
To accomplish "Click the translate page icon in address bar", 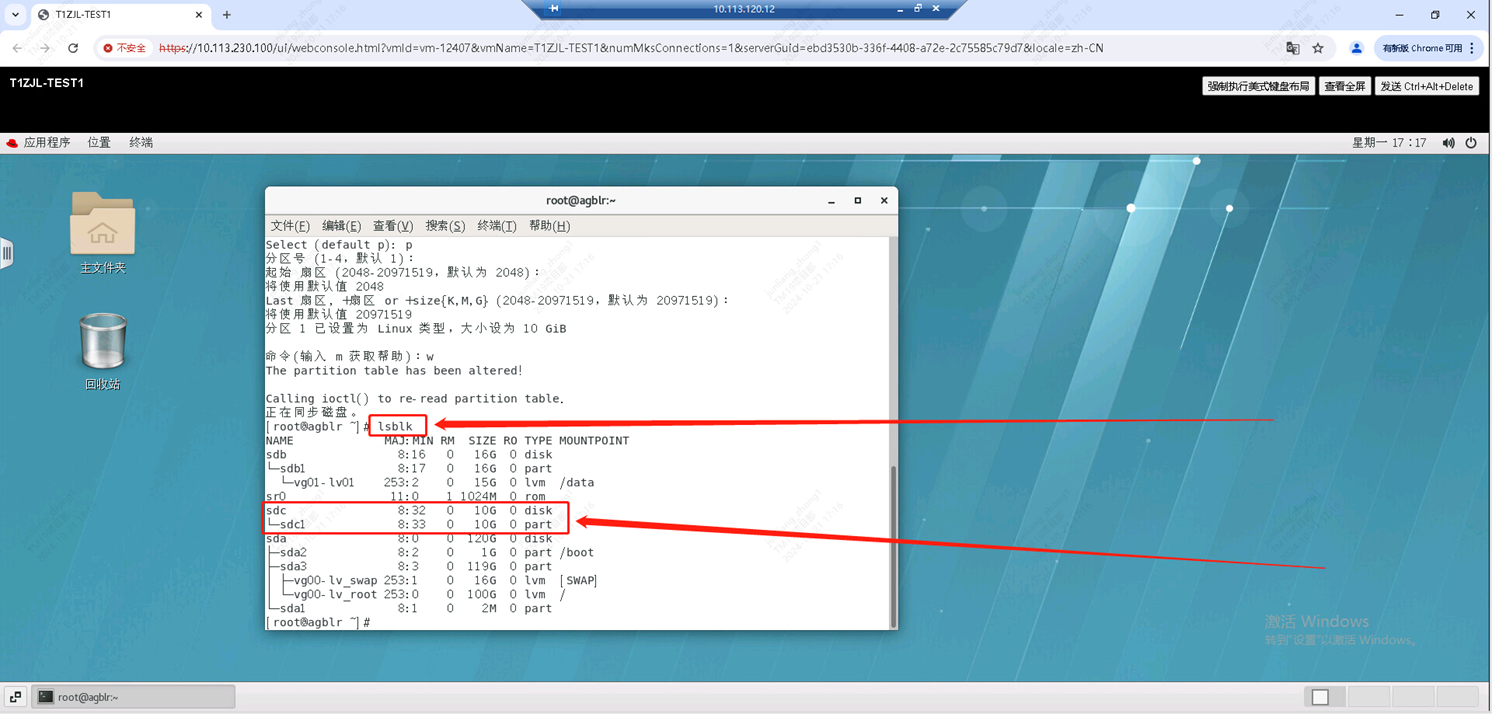I will point(1292,48).
